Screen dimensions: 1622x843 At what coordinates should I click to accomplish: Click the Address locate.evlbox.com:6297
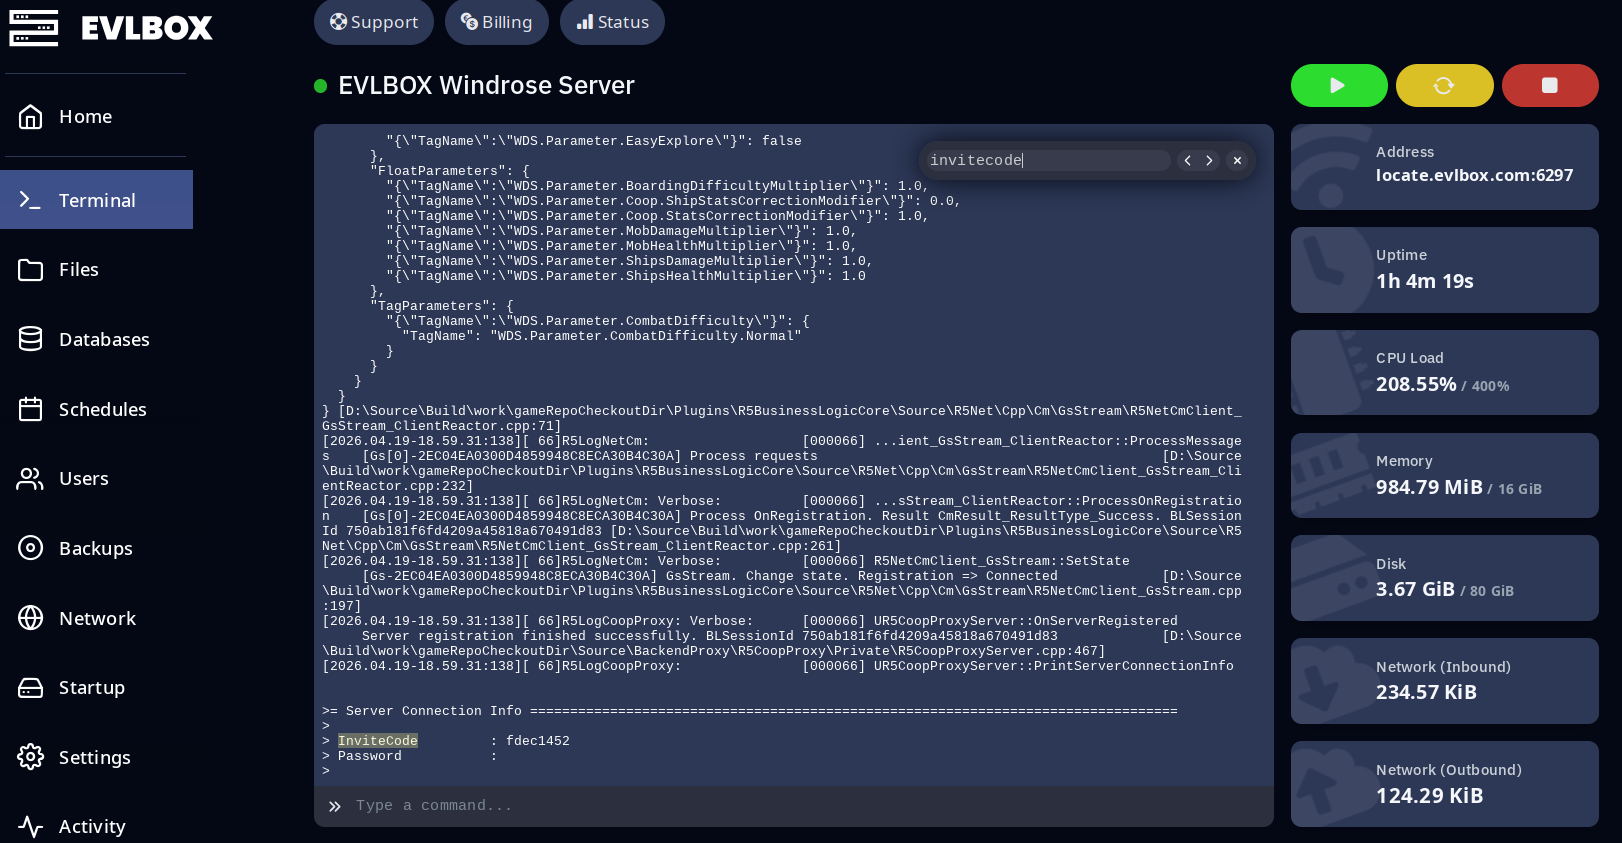tap(1474, 176)
